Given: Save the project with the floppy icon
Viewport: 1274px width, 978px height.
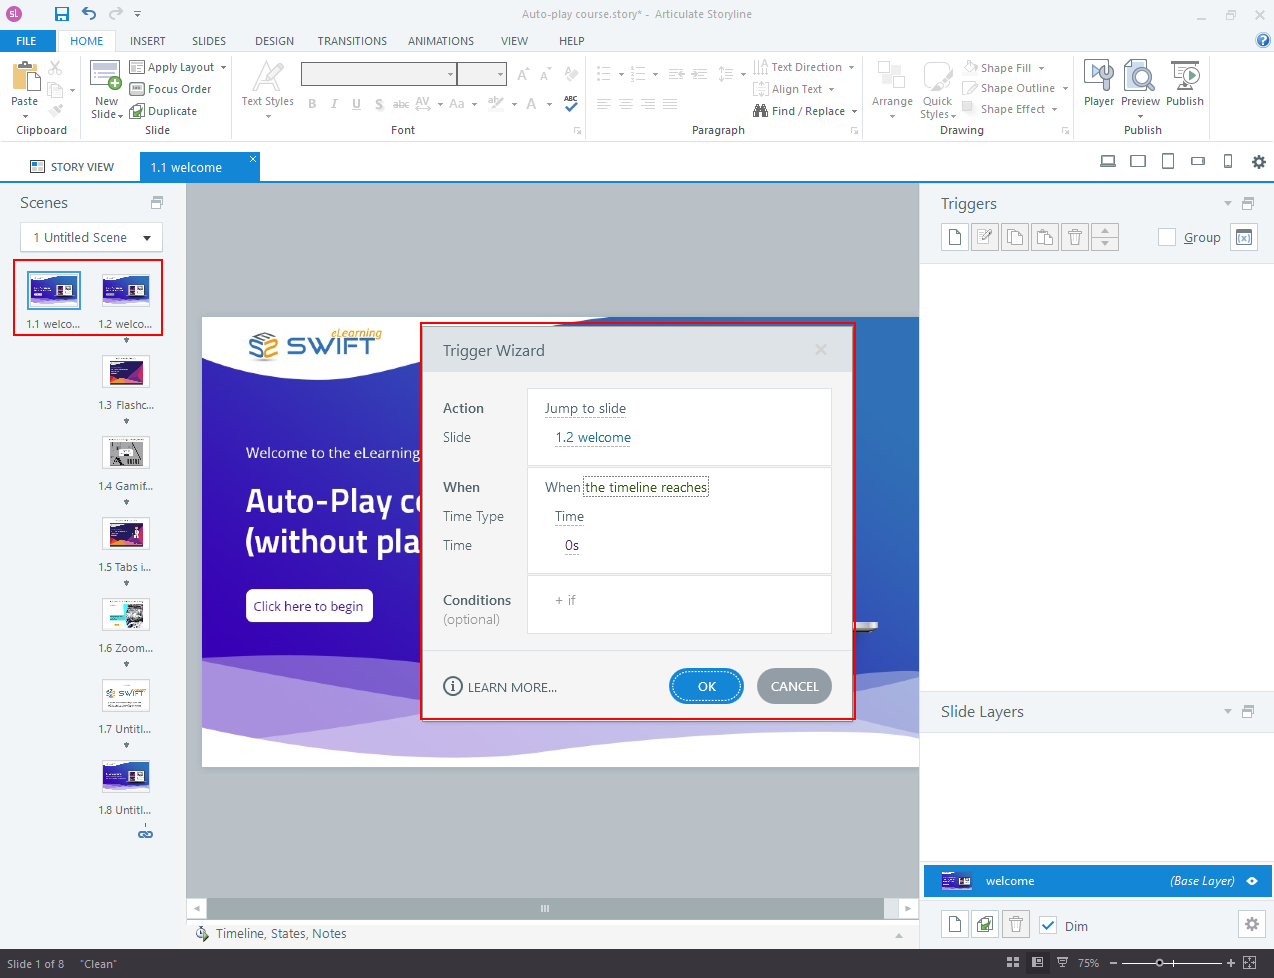Looking at the screenshot, I should 62,14.
